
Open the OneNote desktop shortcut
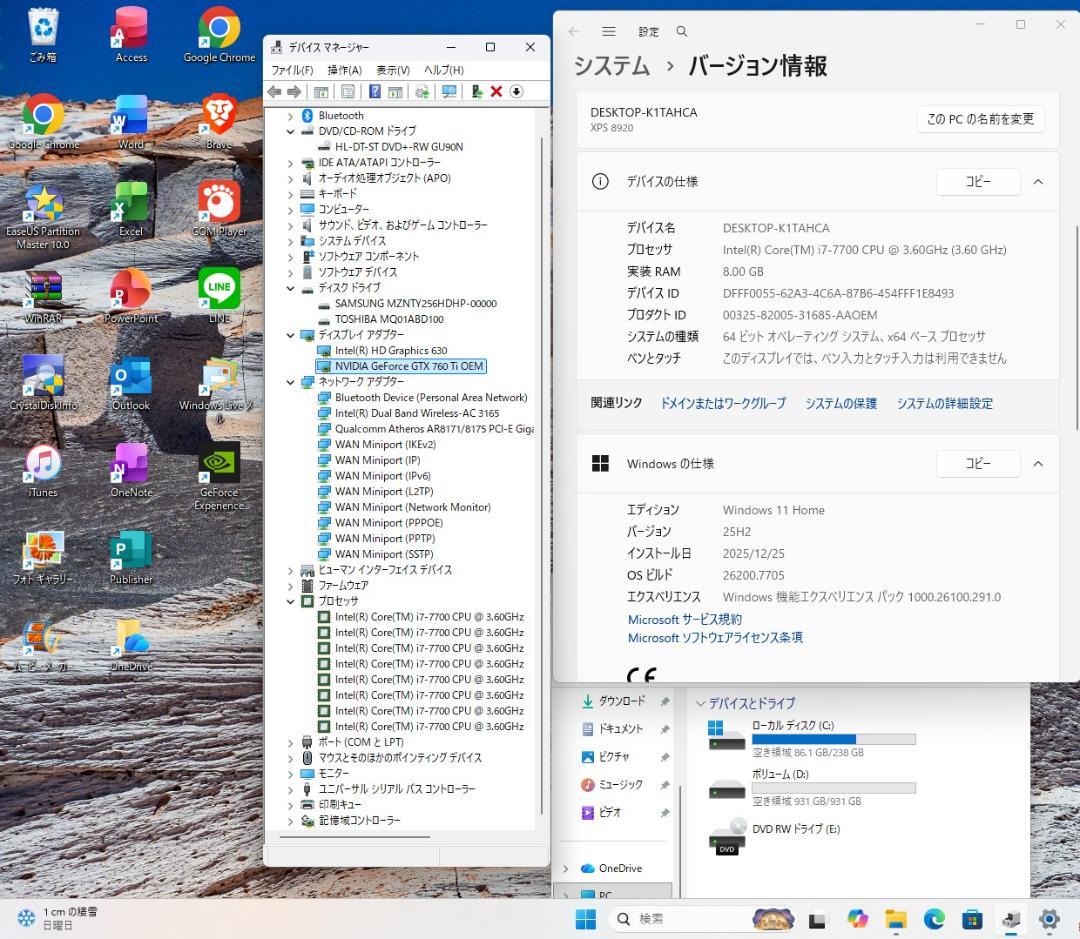pyautogui.click(x=131, y=470)
